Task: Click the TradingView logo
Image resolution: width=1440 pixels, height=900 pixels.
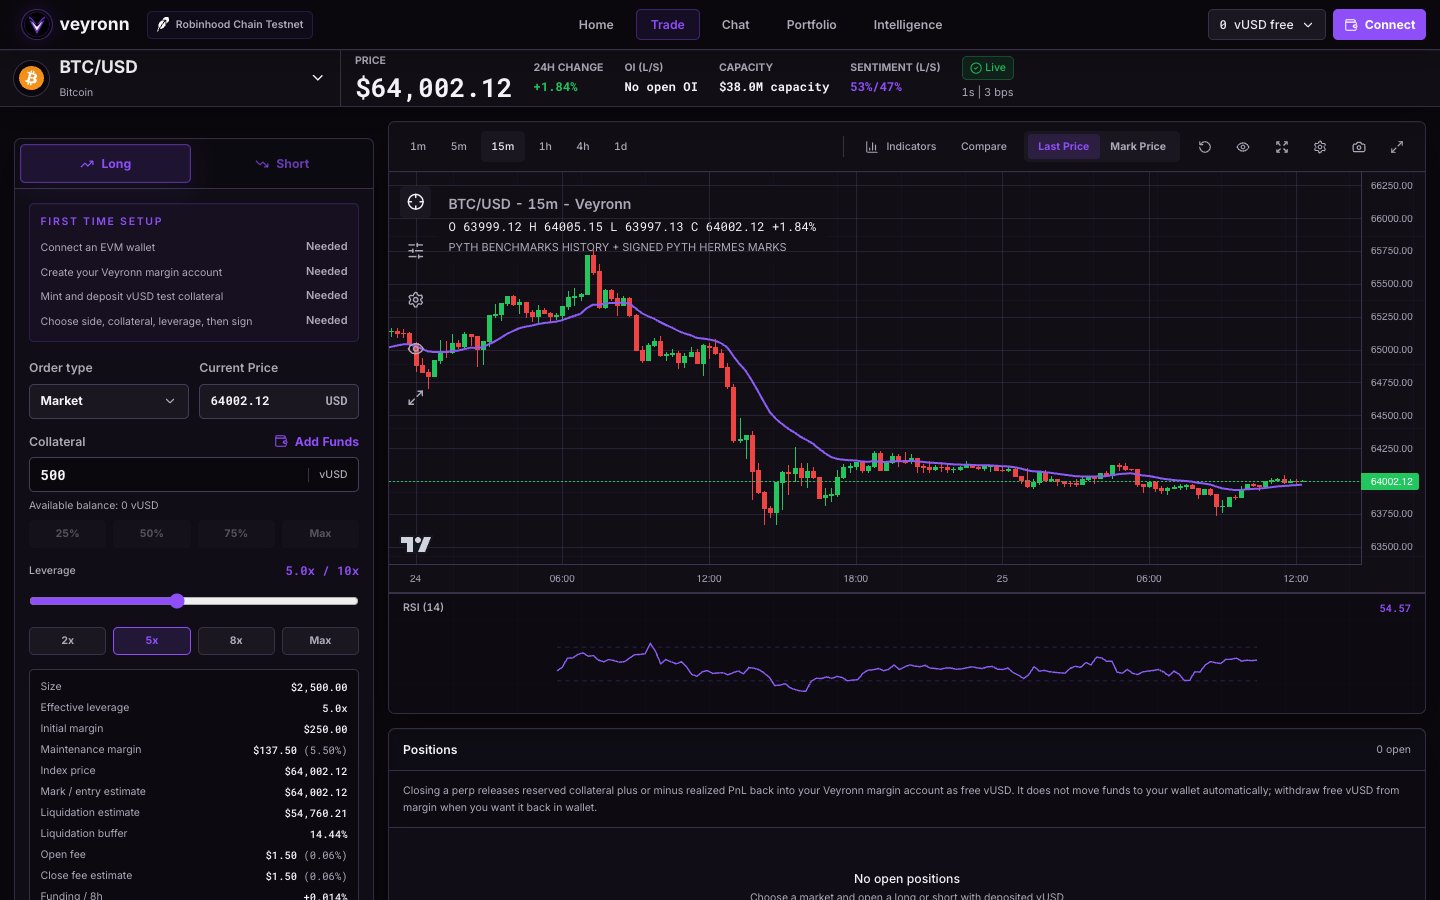Action: click(x=416, y=544)
